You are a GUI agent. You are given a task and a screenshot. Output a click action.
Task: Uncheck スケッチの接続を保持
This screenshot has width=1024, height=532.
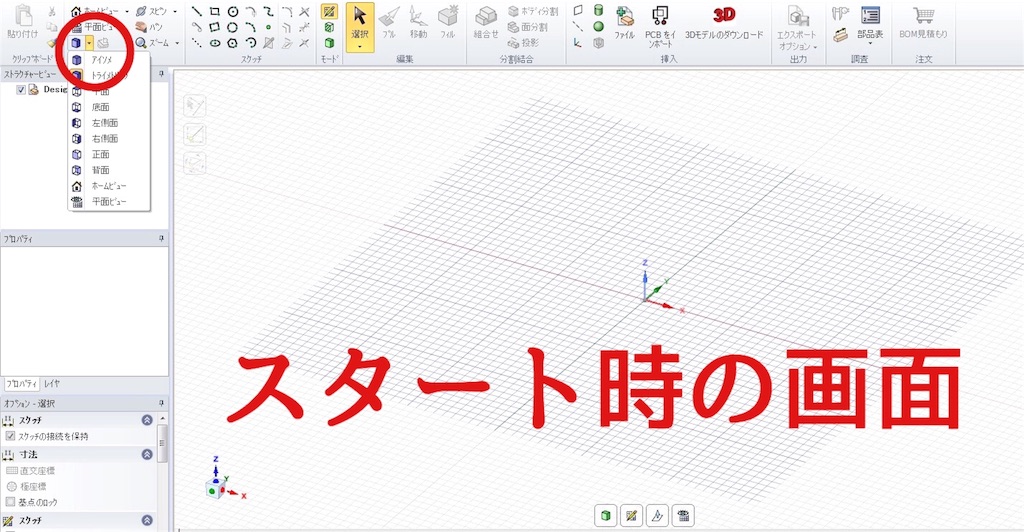tap(10, 436)
